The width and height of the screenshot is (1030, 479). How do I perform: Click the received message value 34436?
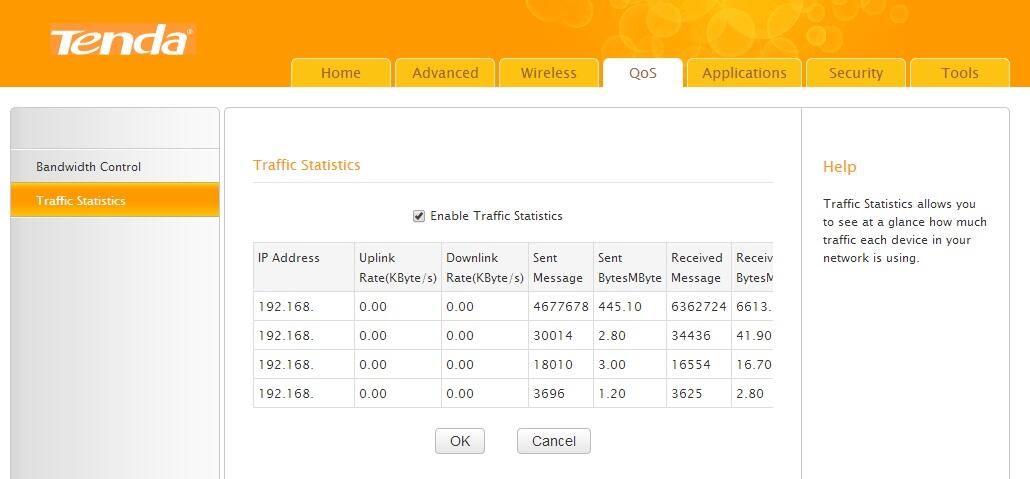click(x=690, y=336)
